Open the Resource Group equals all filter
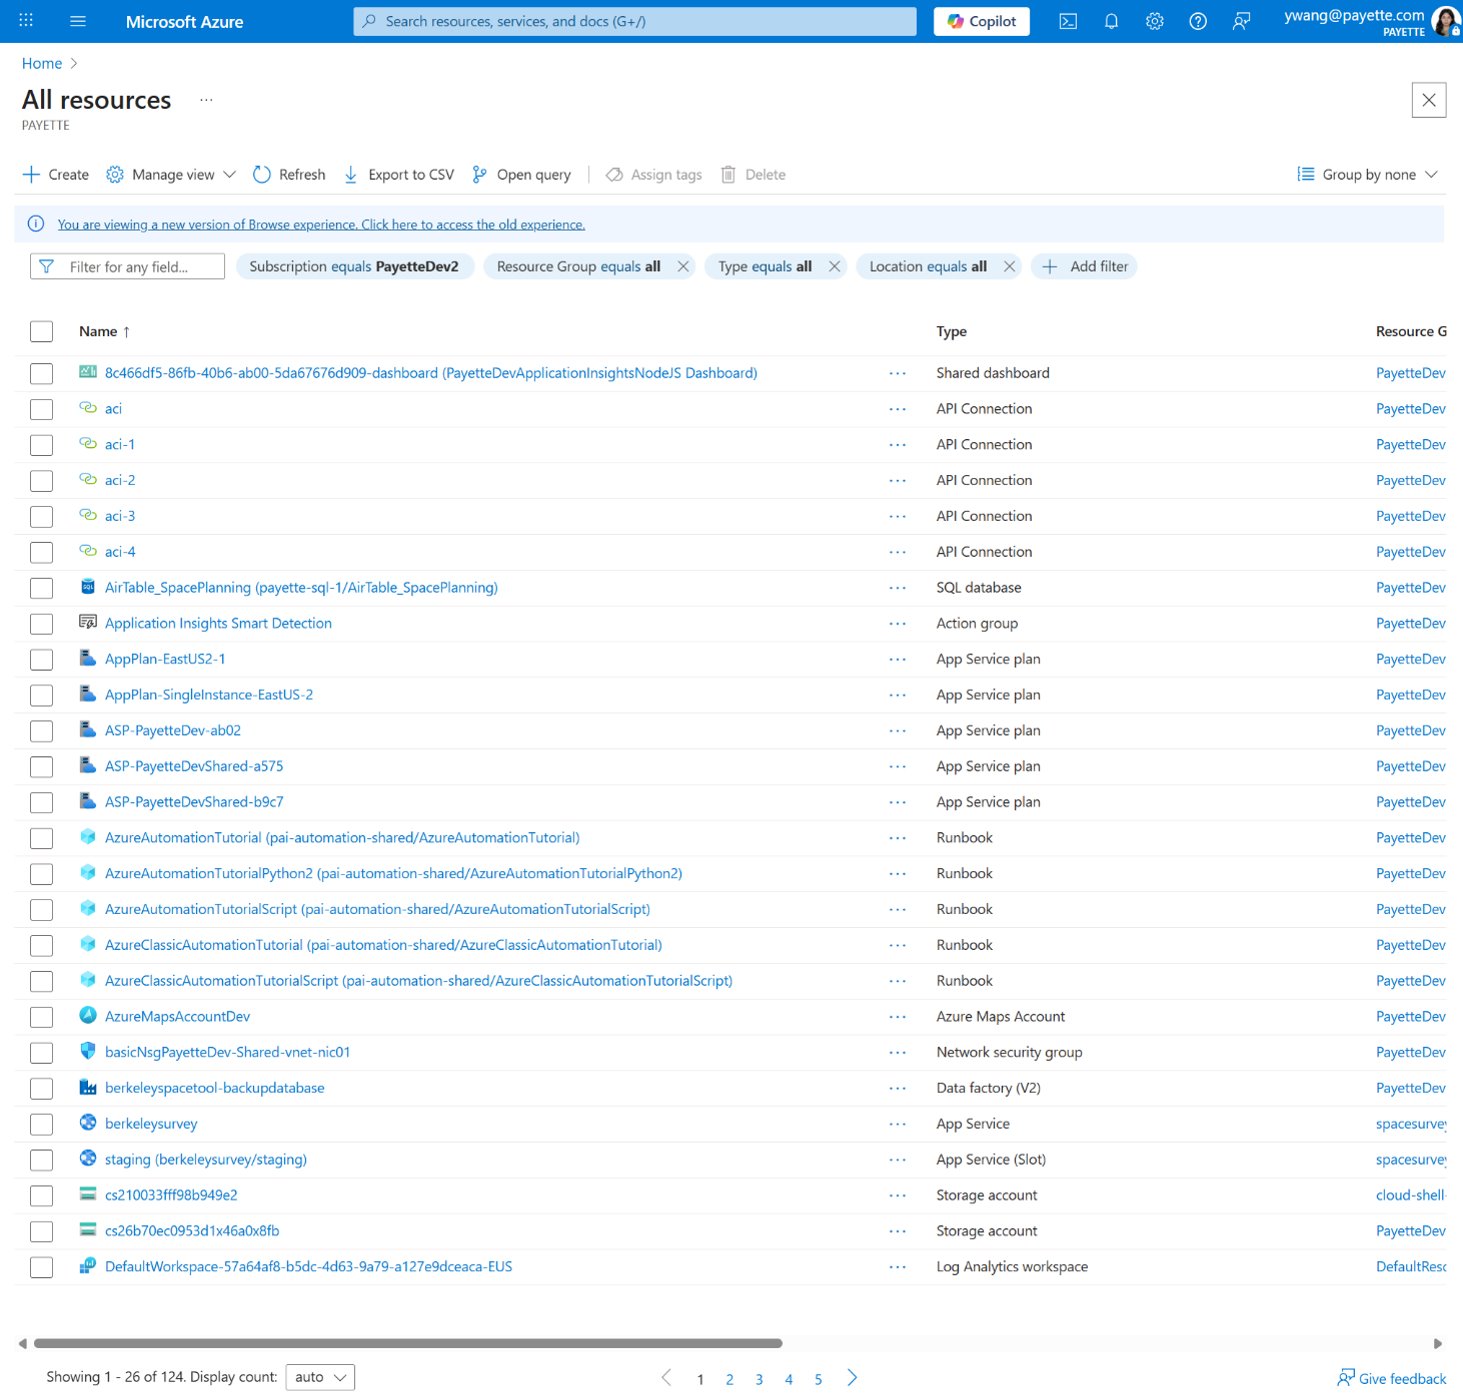This screenshot has width=1463, height=1397. coord(578,266)
